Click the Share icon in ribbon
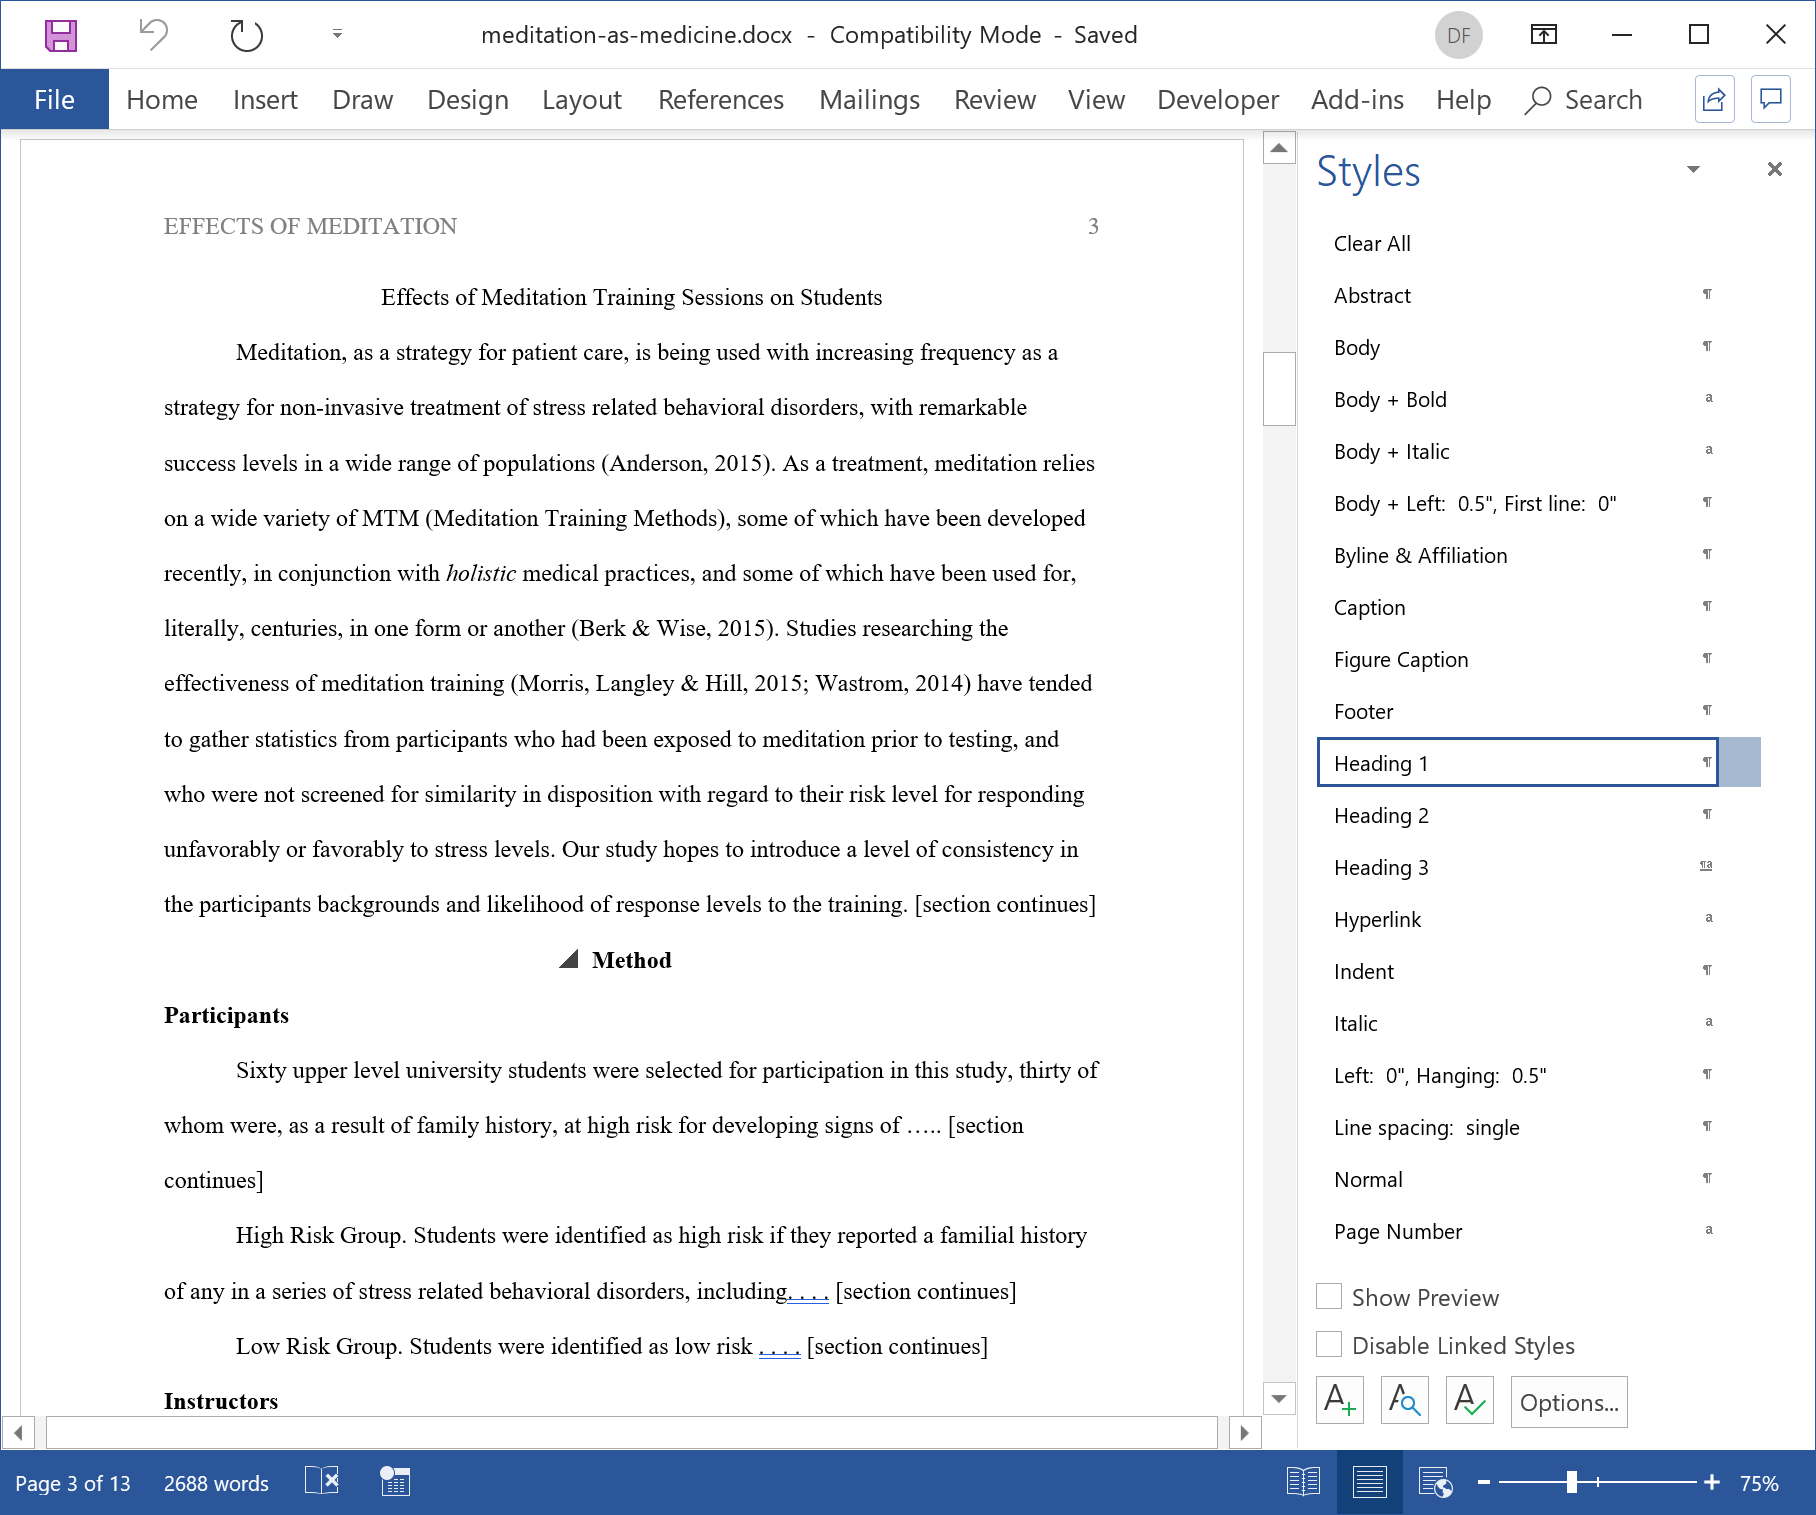The image size is (1816, 1515). tap(1714, 100)
